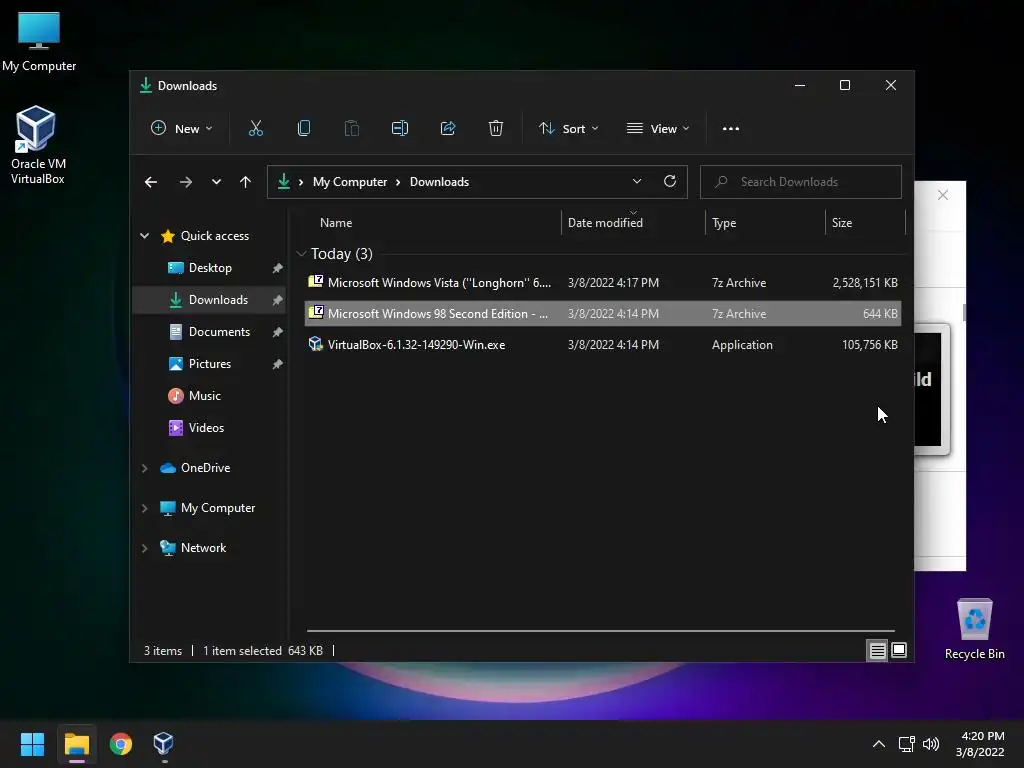Select Documents in Quick access

(x=209, y=332)
